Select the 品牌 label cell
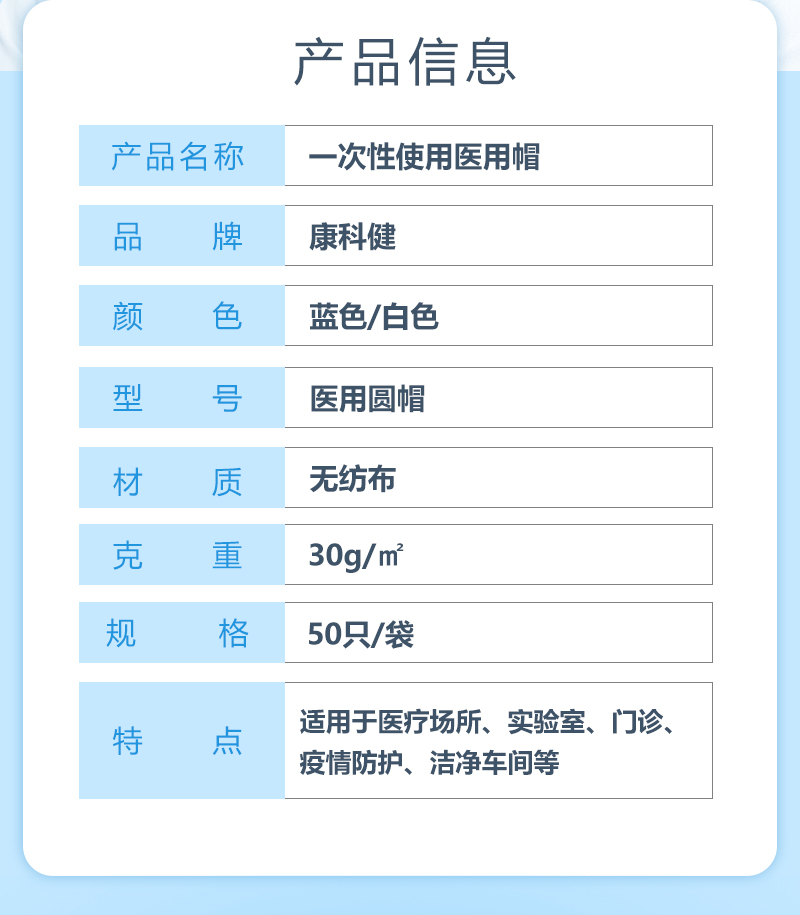The height and width of the screenshot is (915, 800). coord(181,236)
